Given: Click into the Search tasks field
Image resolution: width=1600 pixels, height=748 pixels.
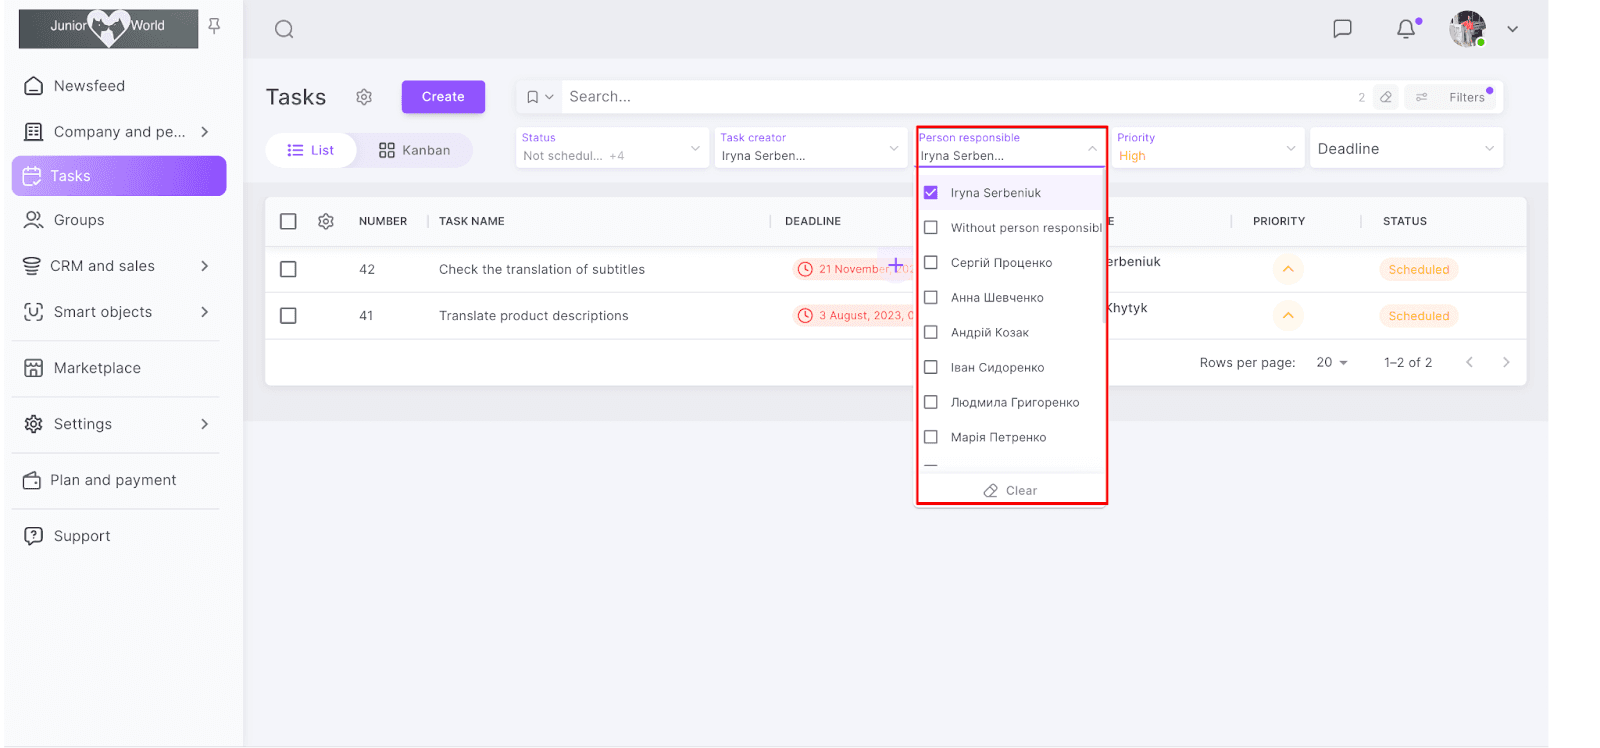Looking at the screenshot, I should point(950,97).
